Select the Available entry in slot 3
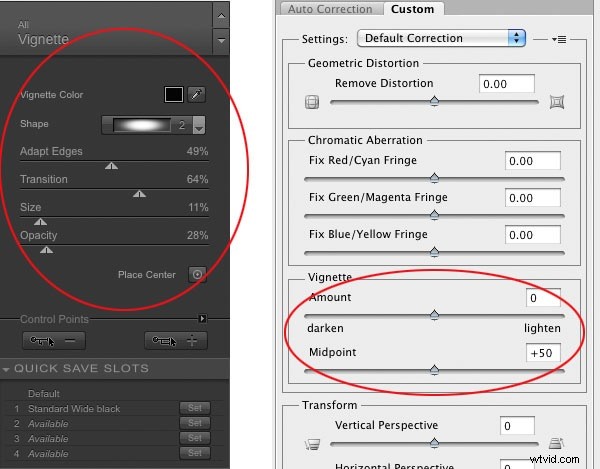 point(48,439)
